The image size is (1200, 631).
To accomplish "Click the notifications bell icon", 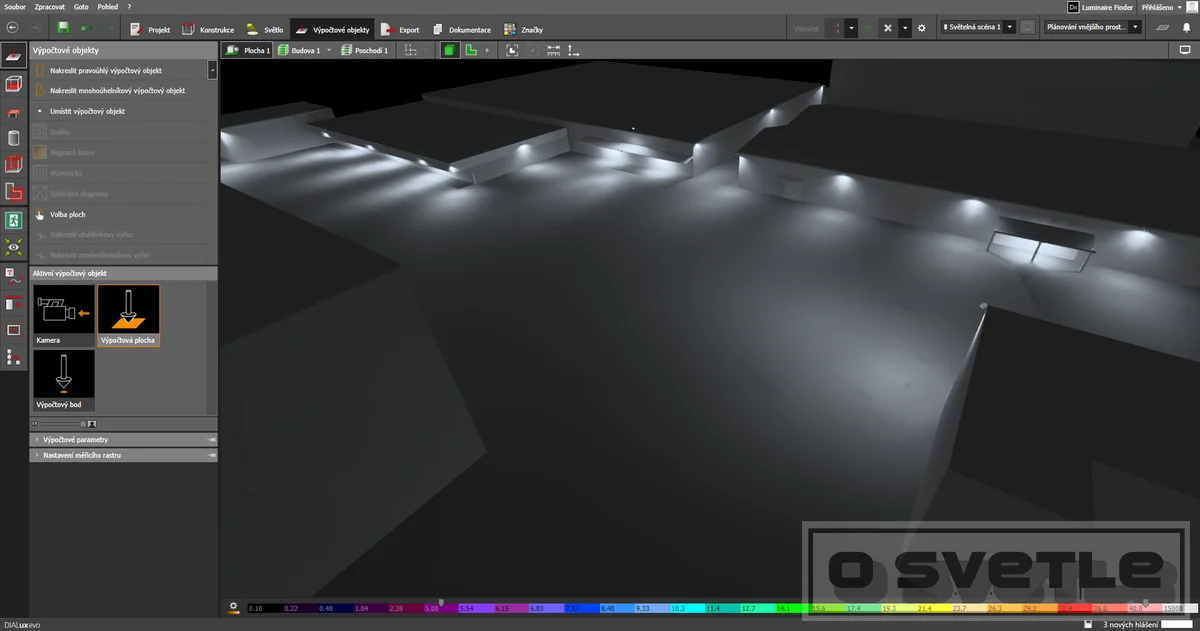I will (1186, 28).
